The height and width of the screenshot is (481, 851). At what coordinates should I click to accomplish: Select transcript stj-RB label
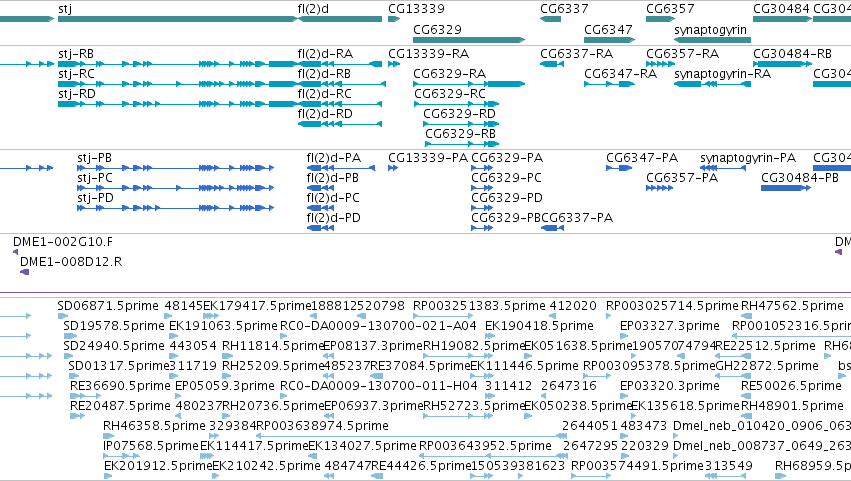click(76, 54)
